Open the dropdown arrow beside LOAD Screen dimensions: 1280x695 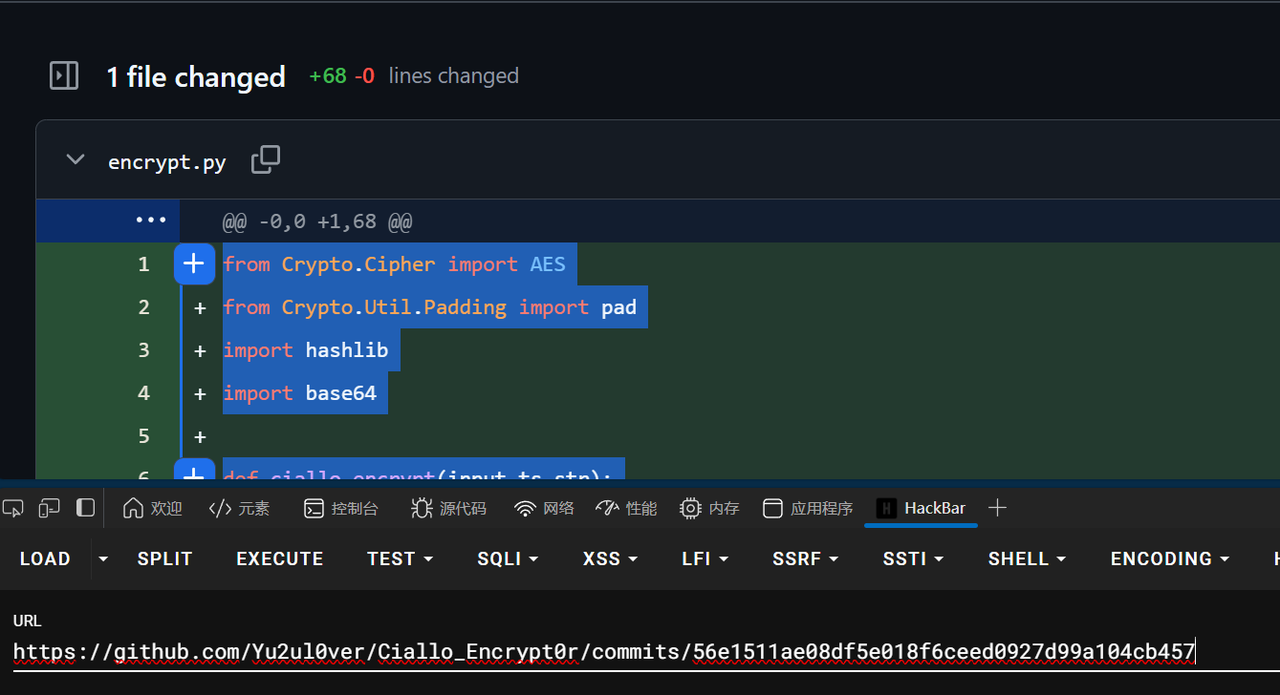coord(103,559)
